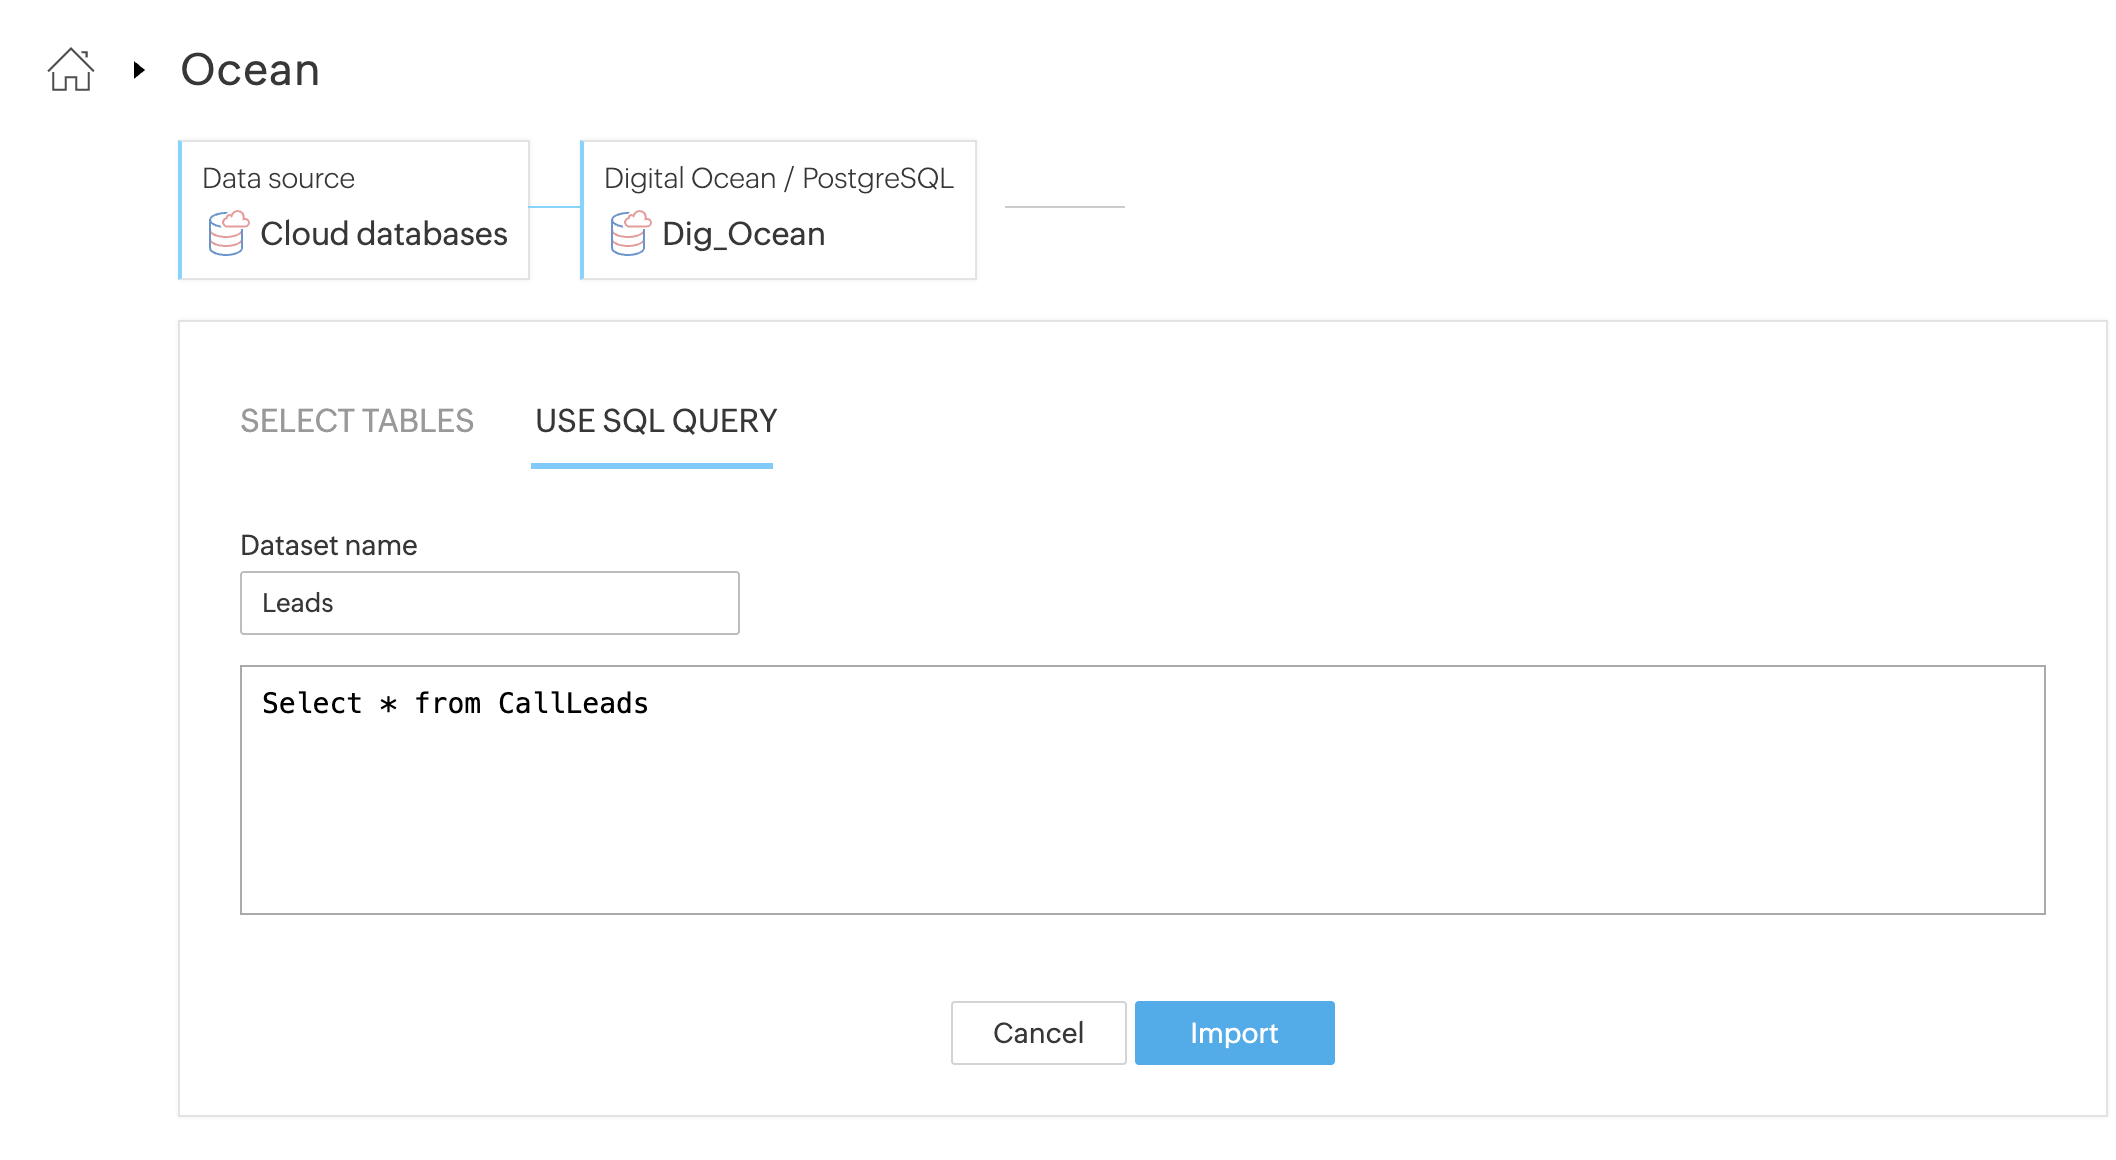Click the Ocean workspace title

point(250,70)
